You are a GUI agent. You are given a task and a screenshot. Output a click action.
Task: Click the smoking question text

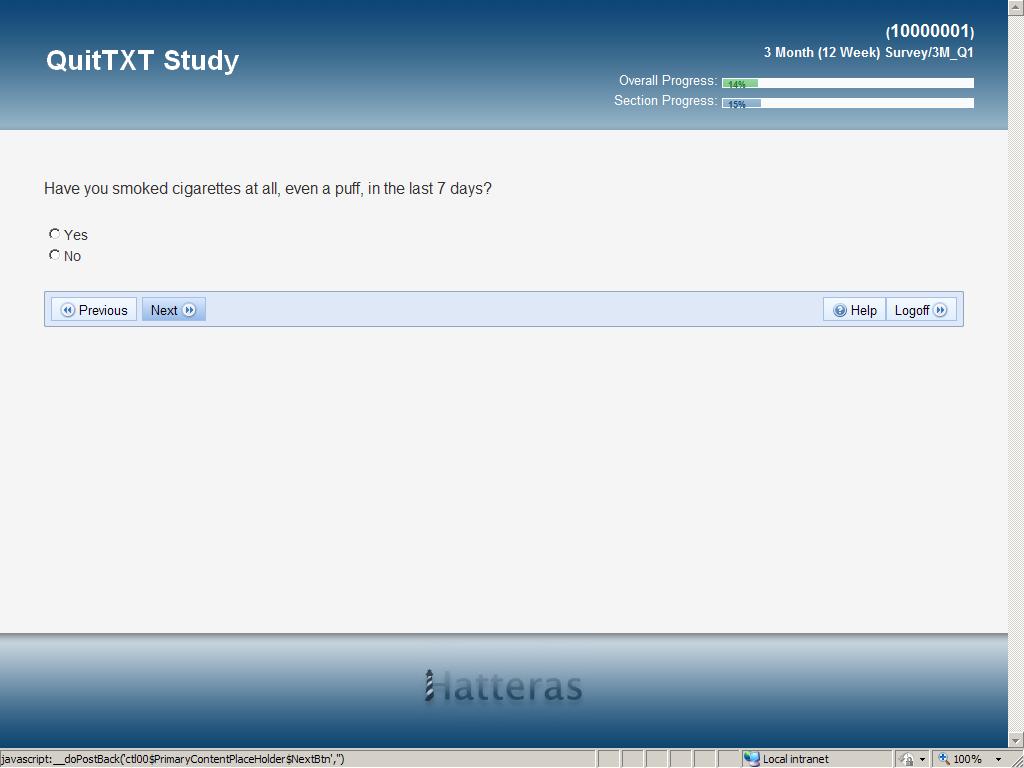(268, 189)
